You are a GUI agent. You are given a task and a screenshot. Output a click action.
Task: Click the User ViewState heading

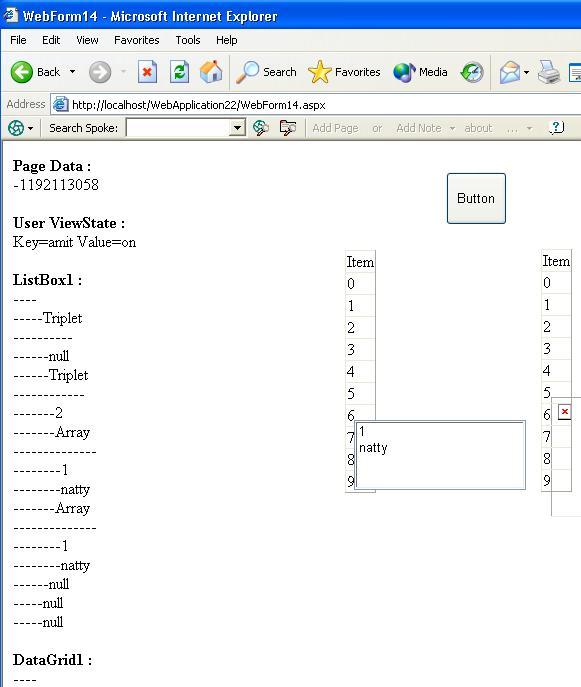pos(69,223)
